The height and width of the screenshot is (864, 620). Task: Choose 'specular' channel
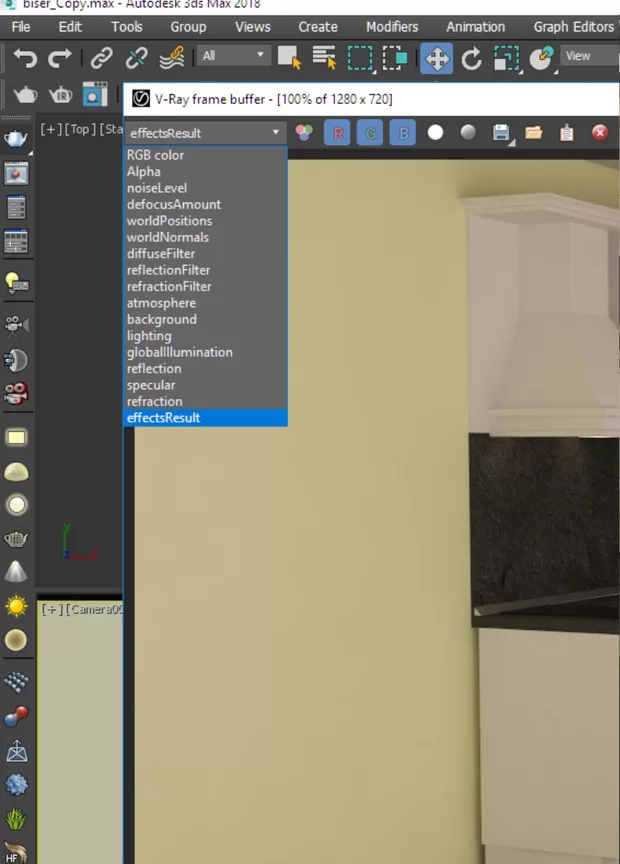(x=206, y=385)
